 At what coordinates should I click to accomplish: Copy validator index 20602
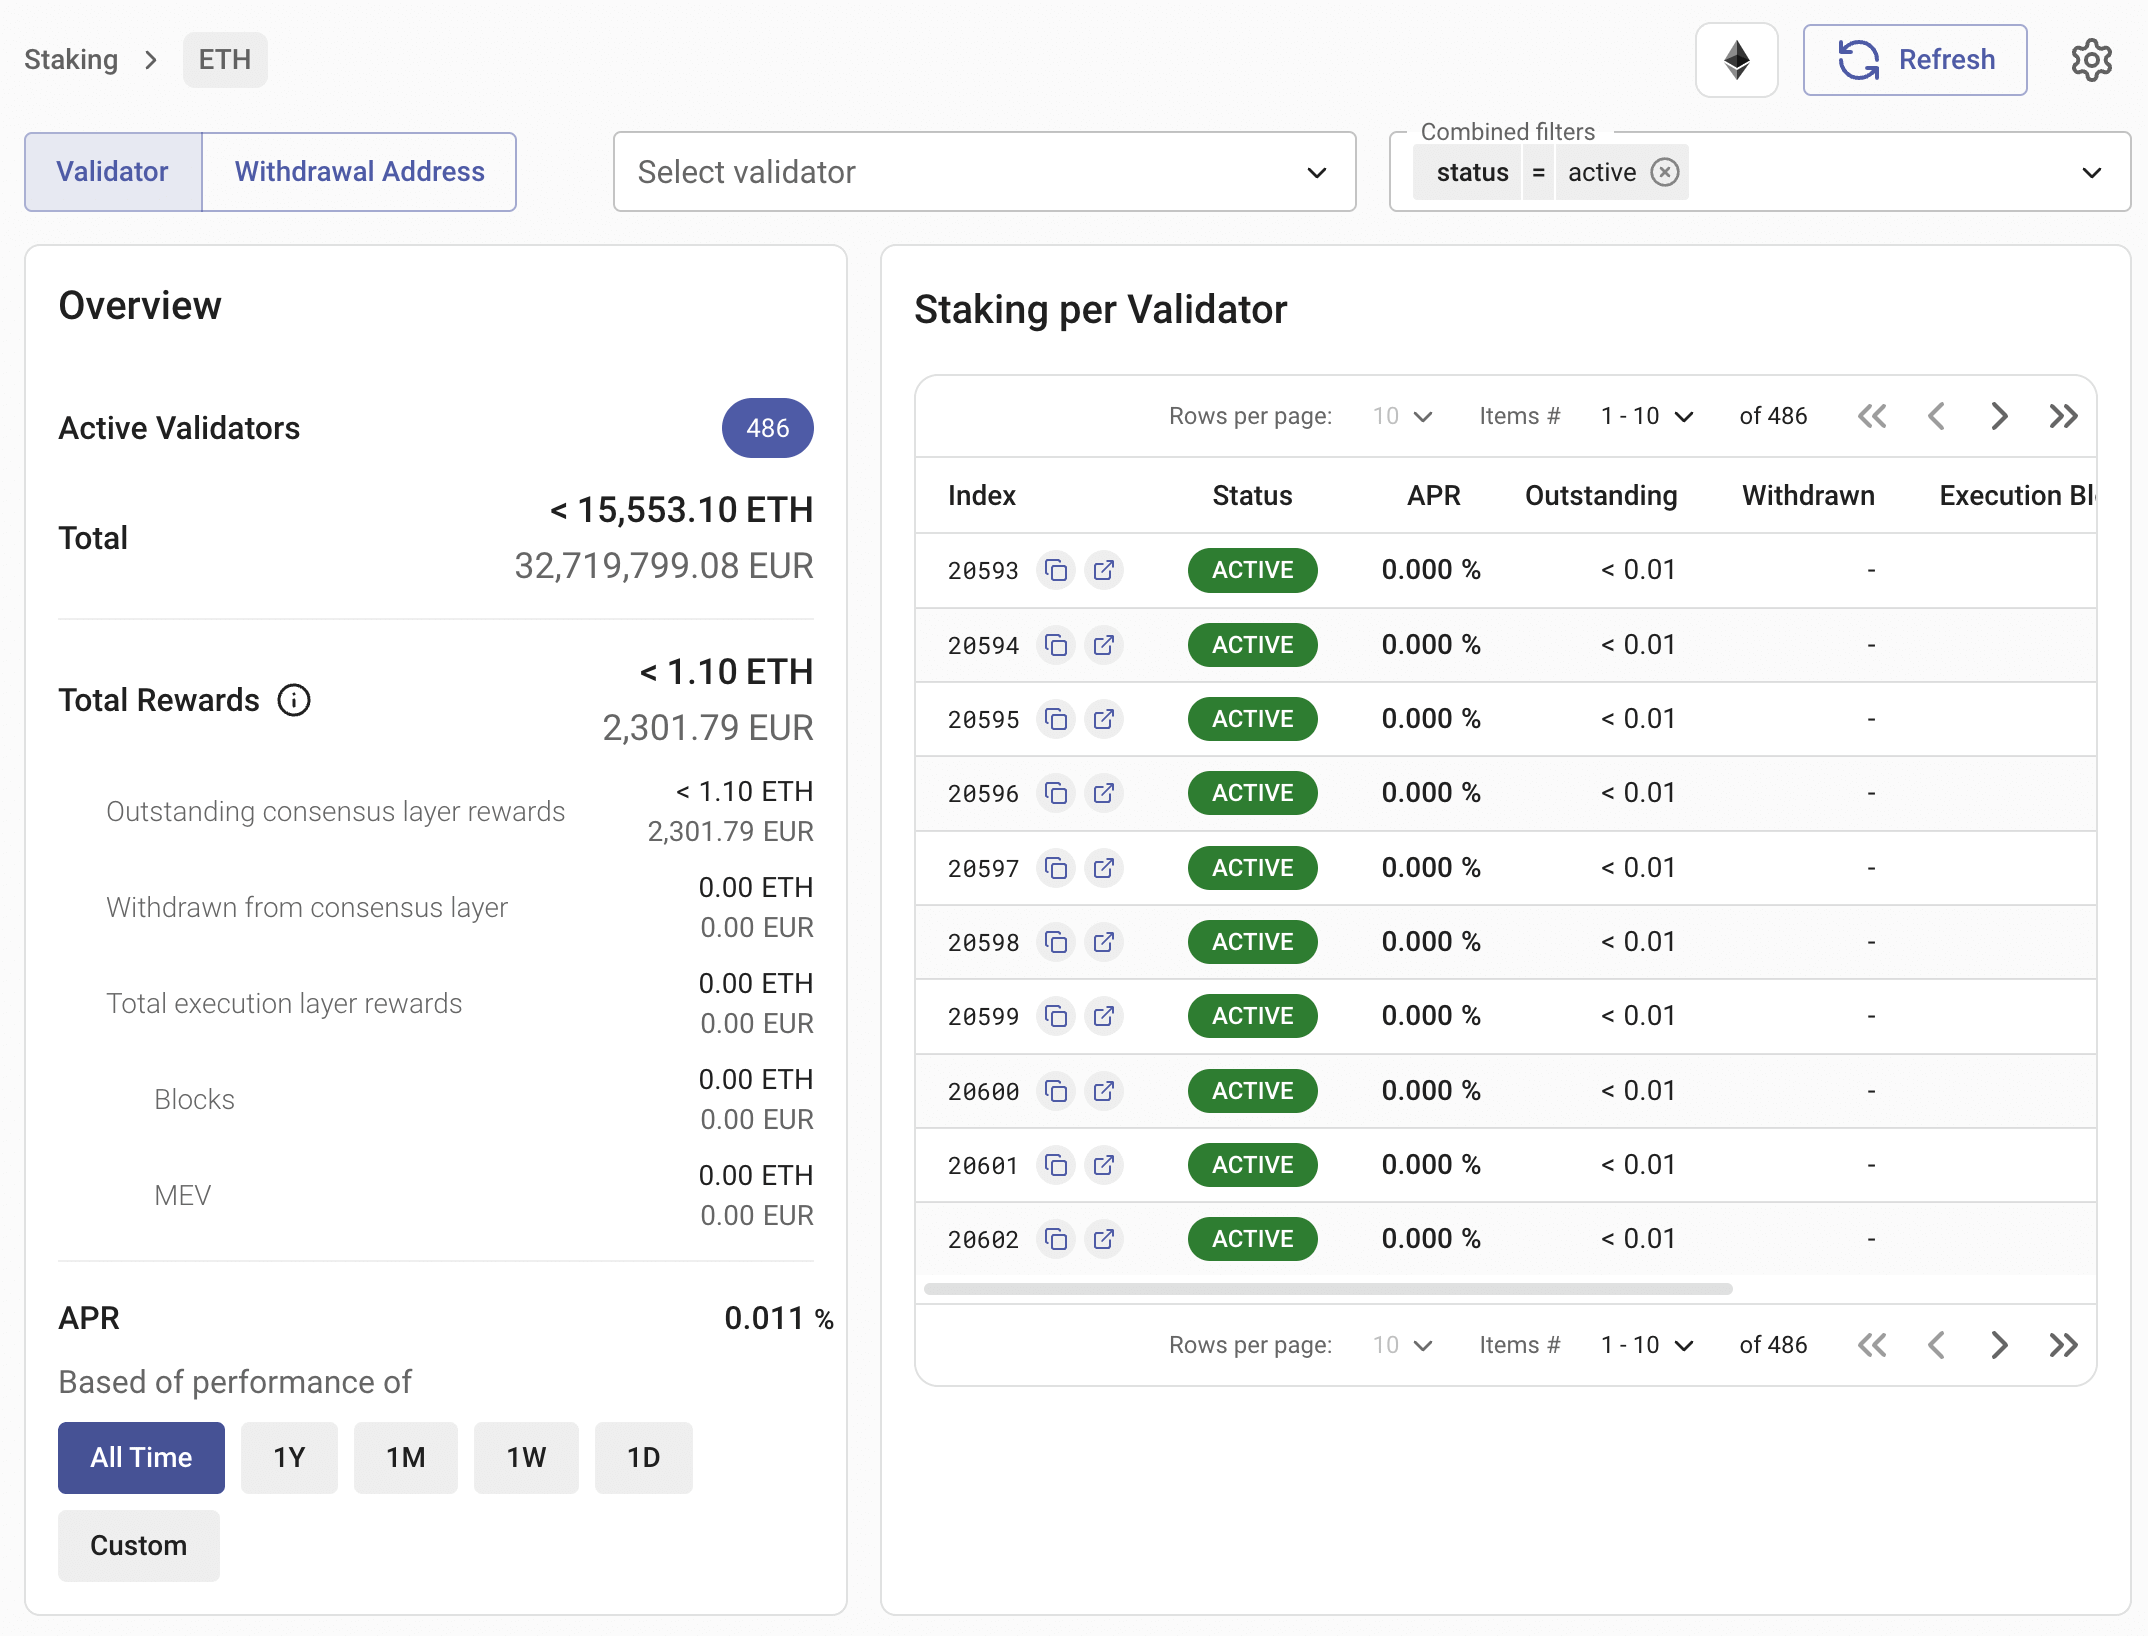point(1055,1239)
